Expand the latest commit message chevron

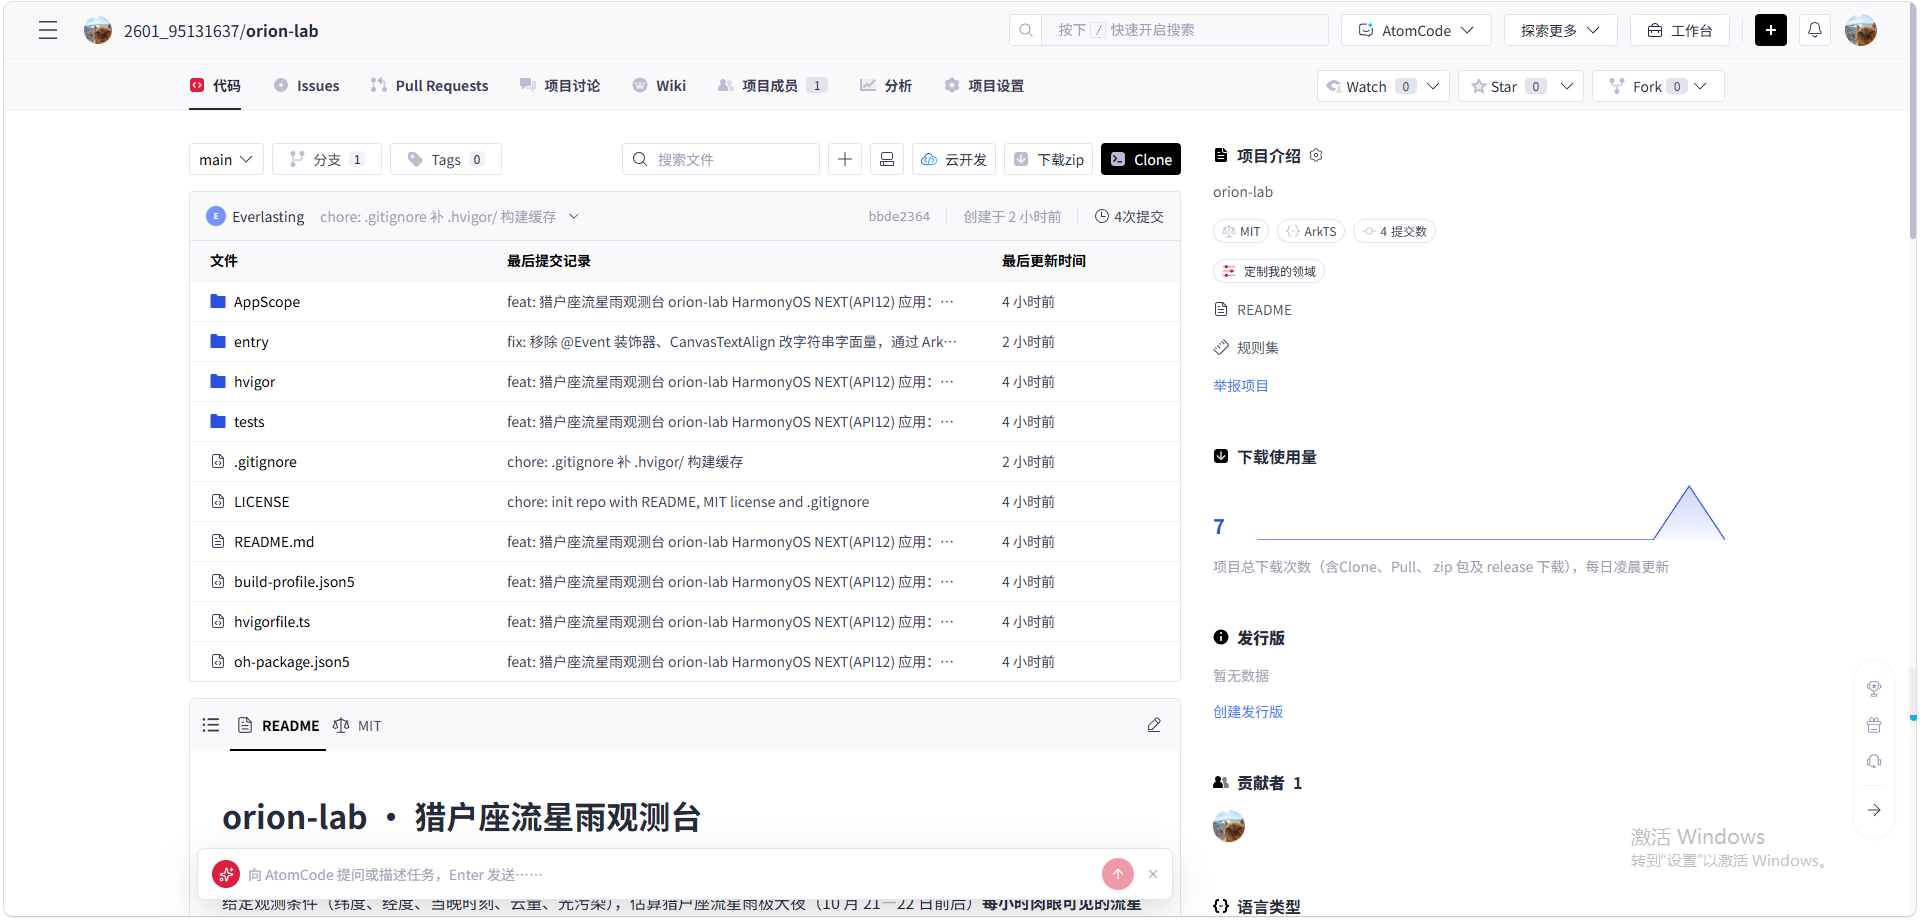(574, 216)
